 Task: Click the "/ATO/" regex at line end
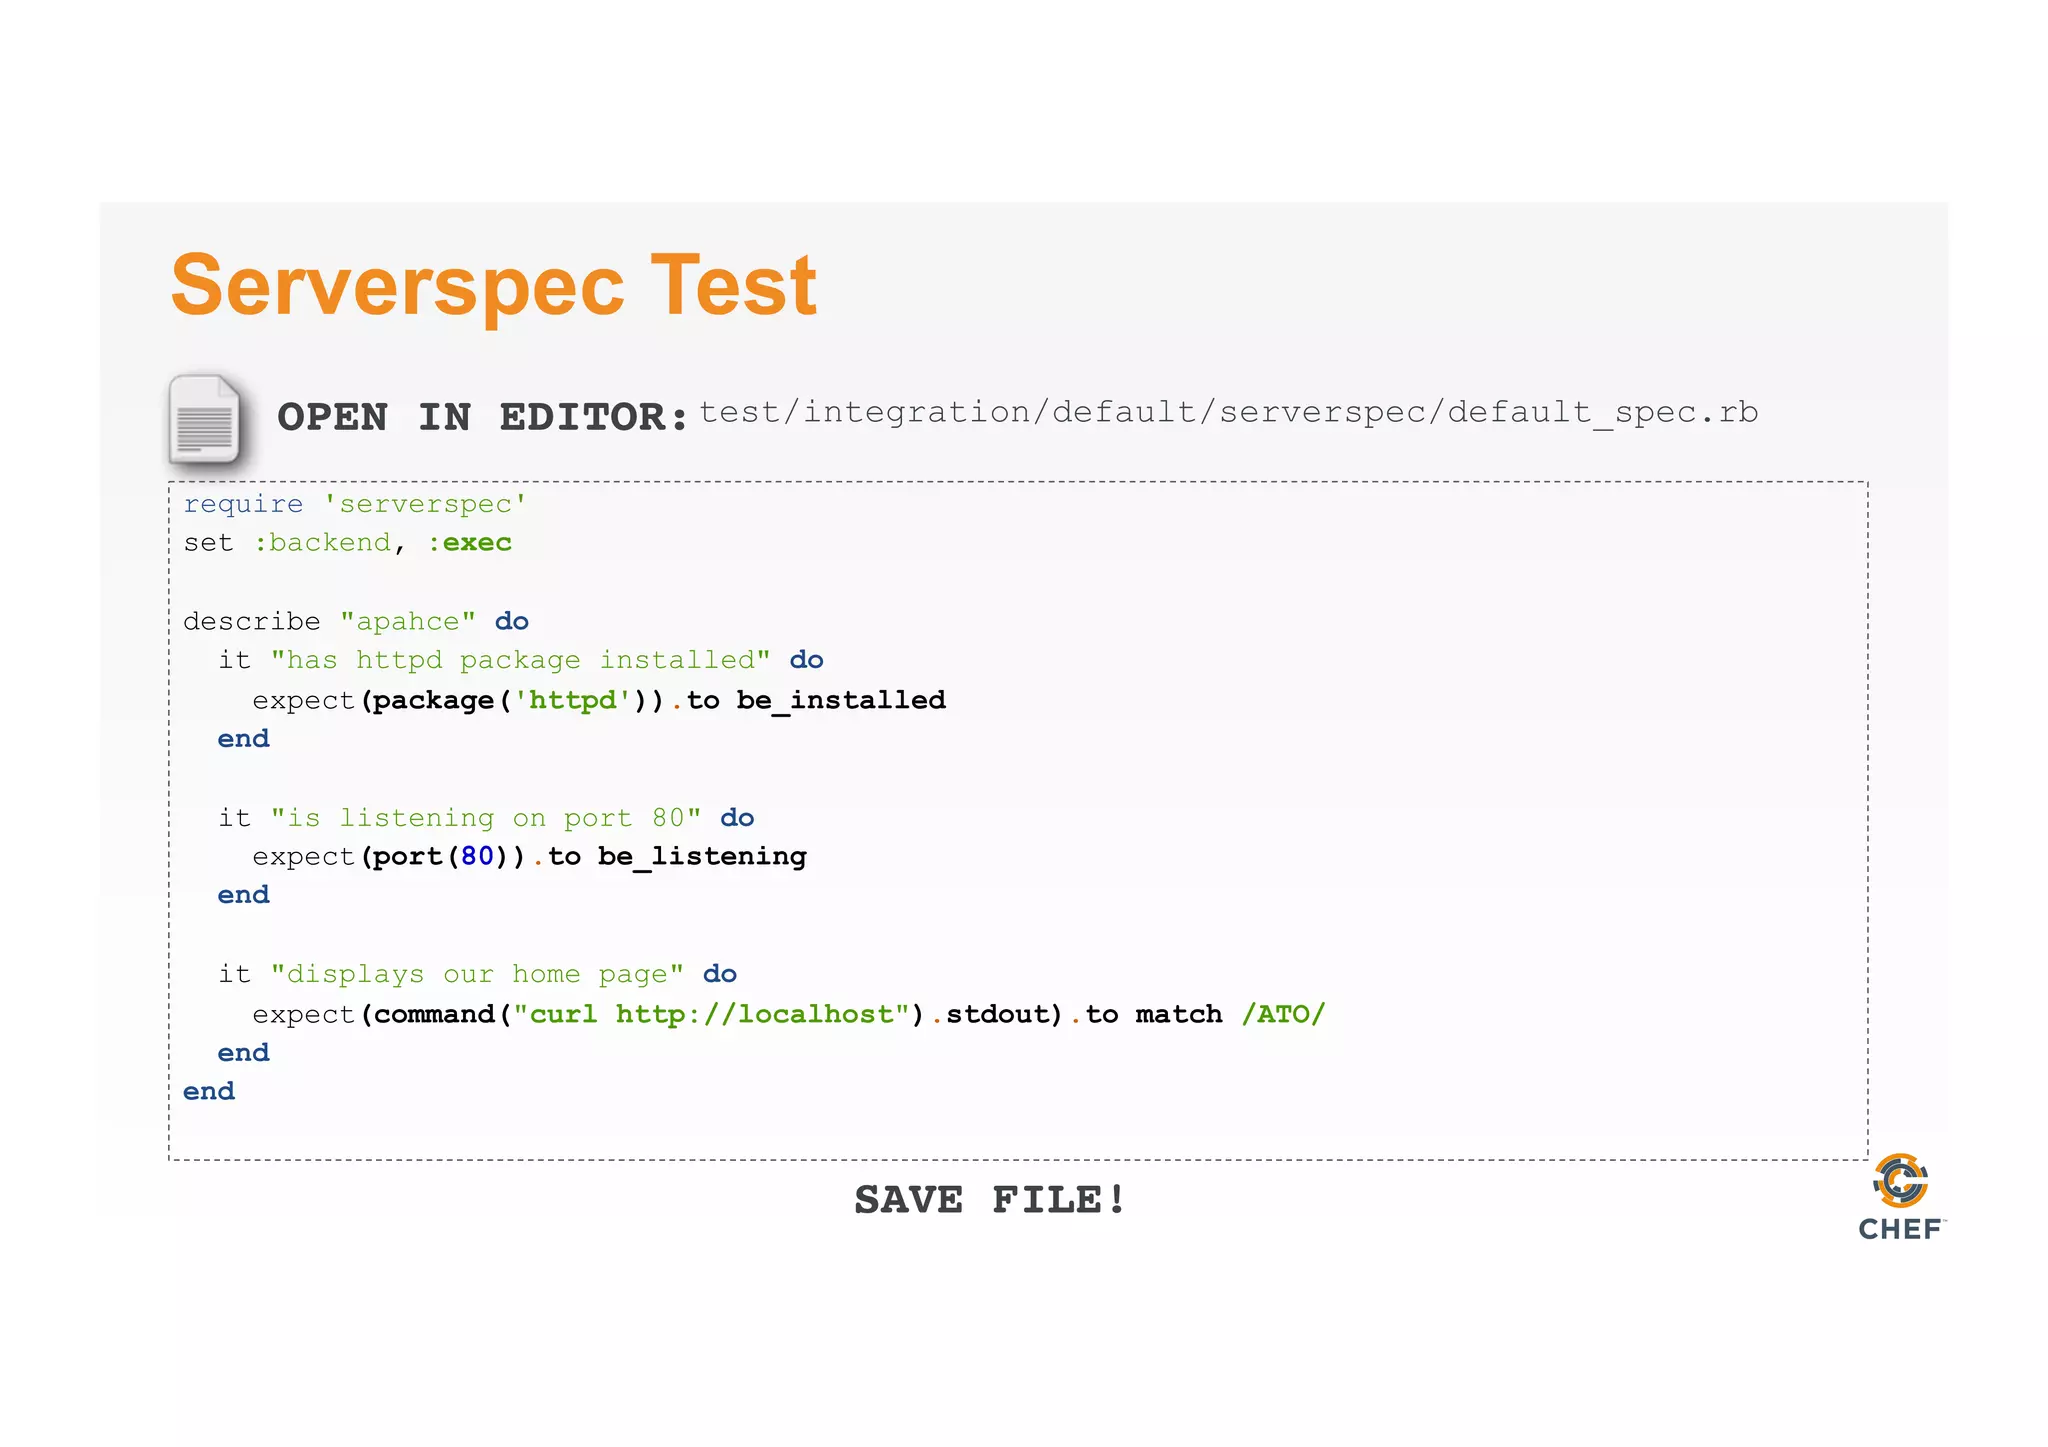pyautogui.click(x=1283, y=1014)
